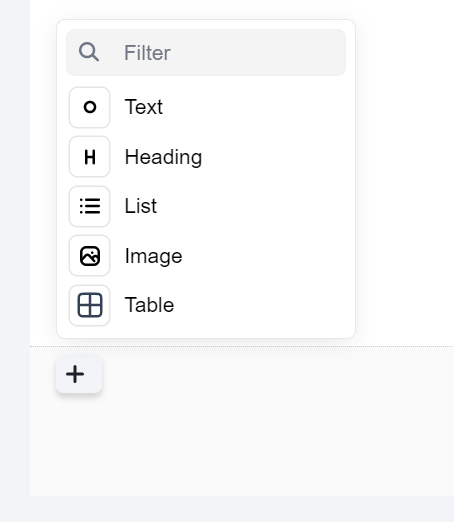The image size is (454, 522).
Task: Pick the List label in block menu
Action: coord(141,206)
